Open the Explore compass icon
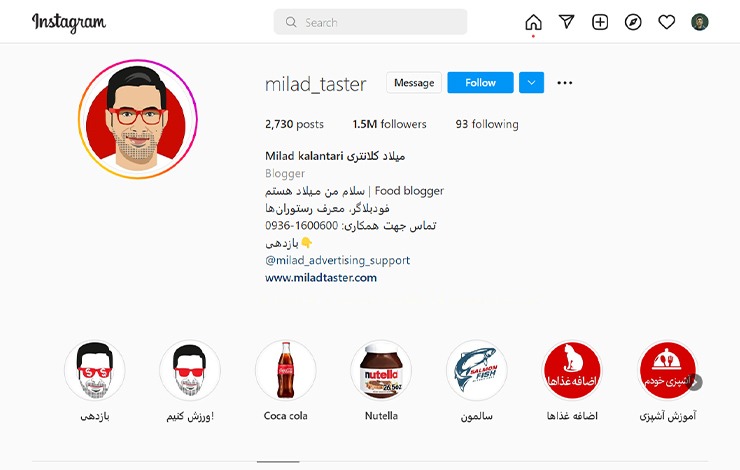Screen dimensions: 740x470 pyautogui.click(x=633, y=22)
